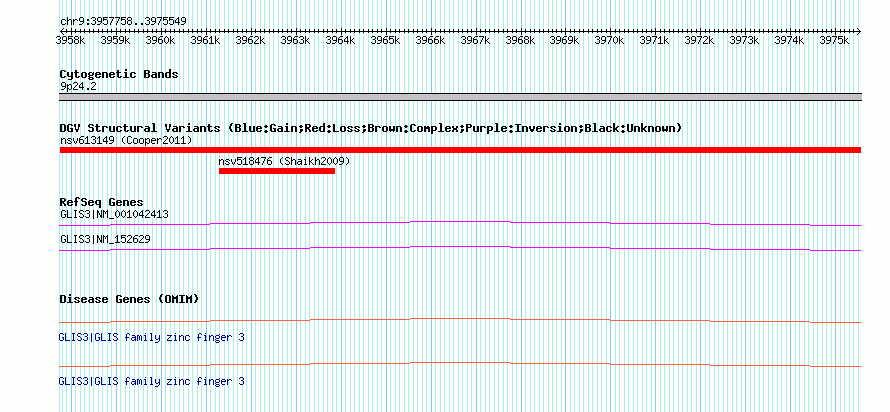This screenshot has height=412, width=890.
Task: Open GLIS3|NM_001042413 transcript label
Action: point(114,215)
